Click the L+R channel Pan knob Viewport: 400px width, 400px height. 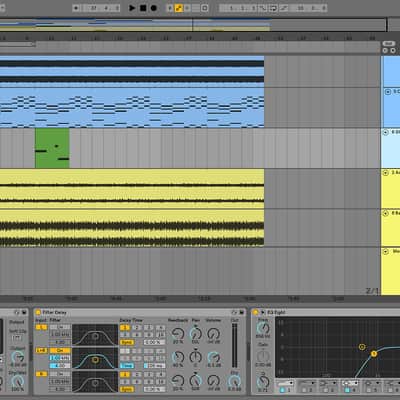click(196, 357)
